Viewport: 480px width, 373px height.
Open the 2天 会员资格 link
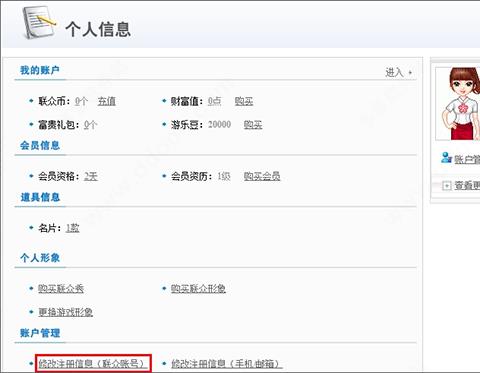91,176
